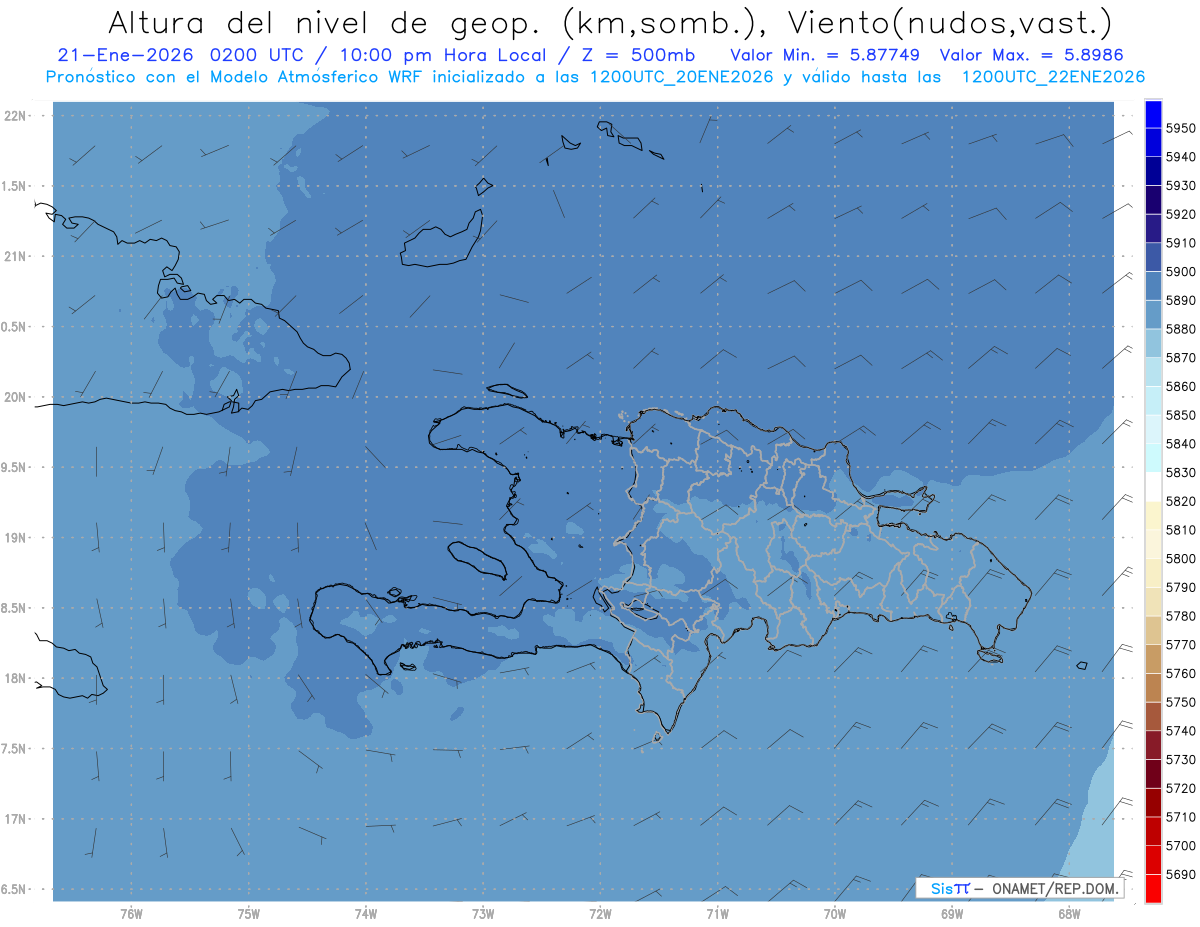Click 'Valor Max. = 5.8986' value

(1032, 56)
